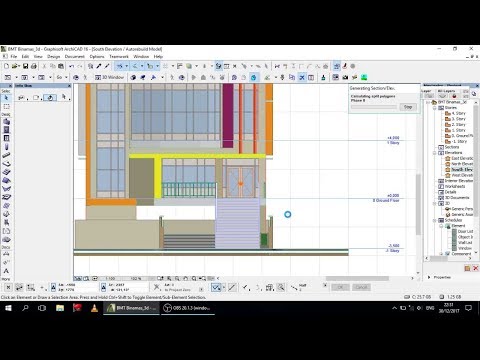The height and width of the screenshot is (360, 480).
Task: Switch to the OBS window on the taskbar
Action: click(188, 308)
